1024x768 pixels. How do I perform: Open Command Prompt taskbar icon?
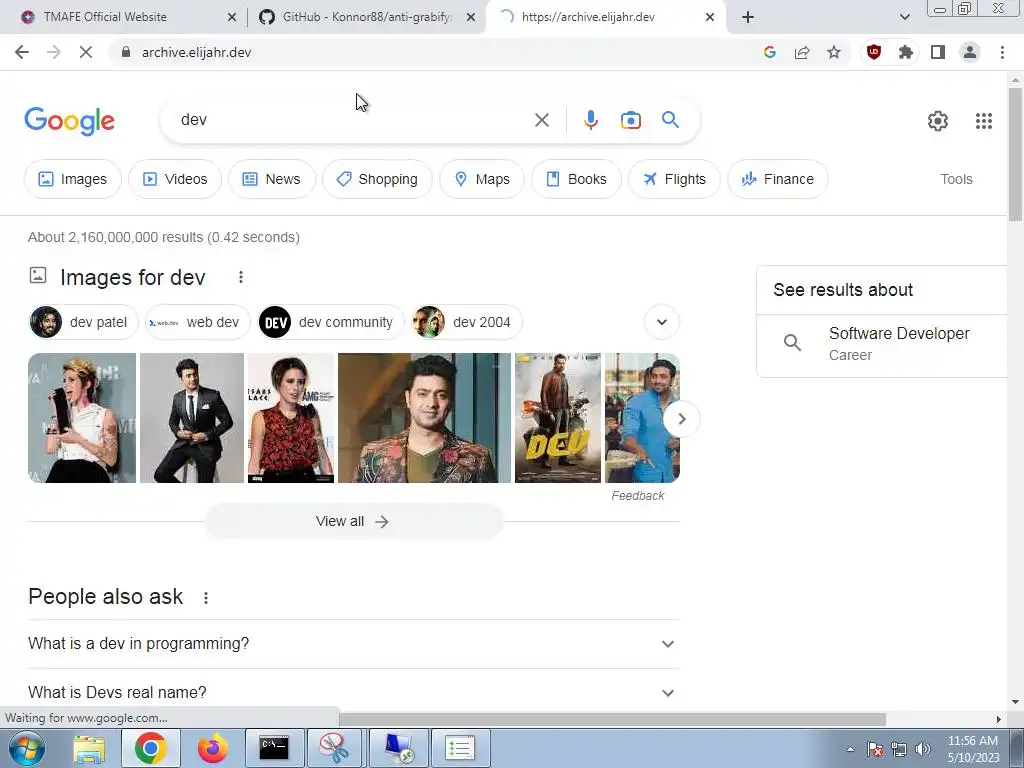(274, 748)
